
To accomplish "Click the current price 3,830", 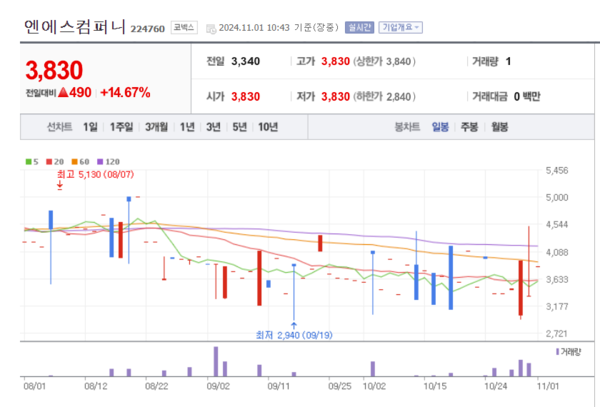I will 54,70.
